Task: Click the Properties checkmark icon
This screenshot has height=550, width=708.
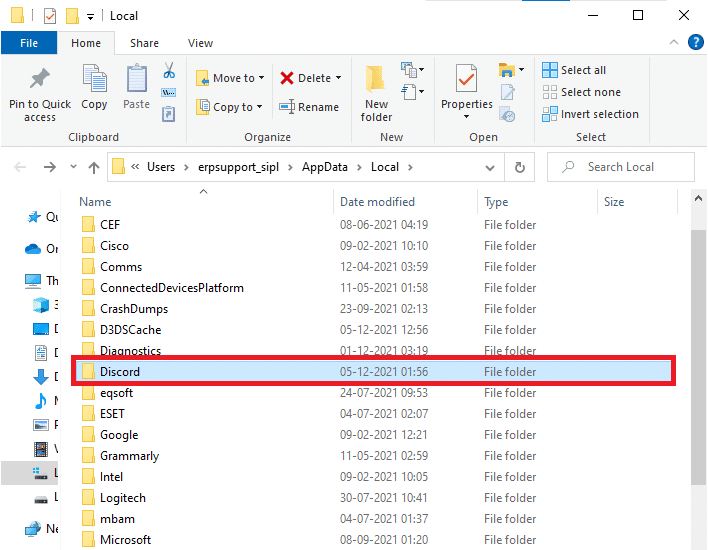Action: point(466,79)
